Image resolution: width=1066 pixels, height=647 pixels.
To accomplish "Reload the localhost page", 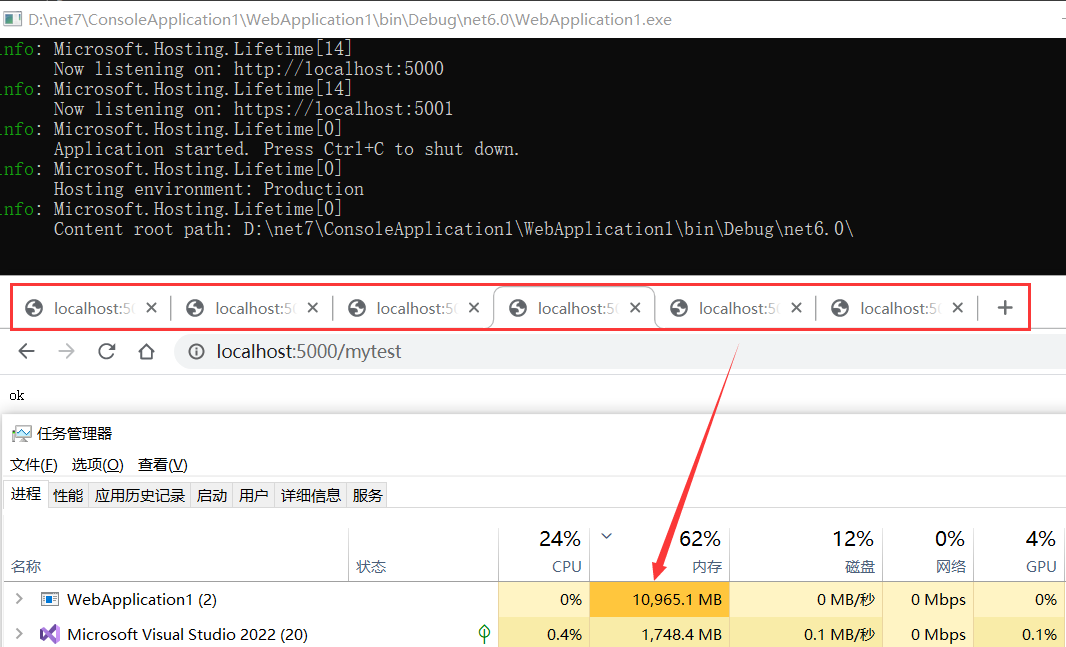I will click(106, 351).
